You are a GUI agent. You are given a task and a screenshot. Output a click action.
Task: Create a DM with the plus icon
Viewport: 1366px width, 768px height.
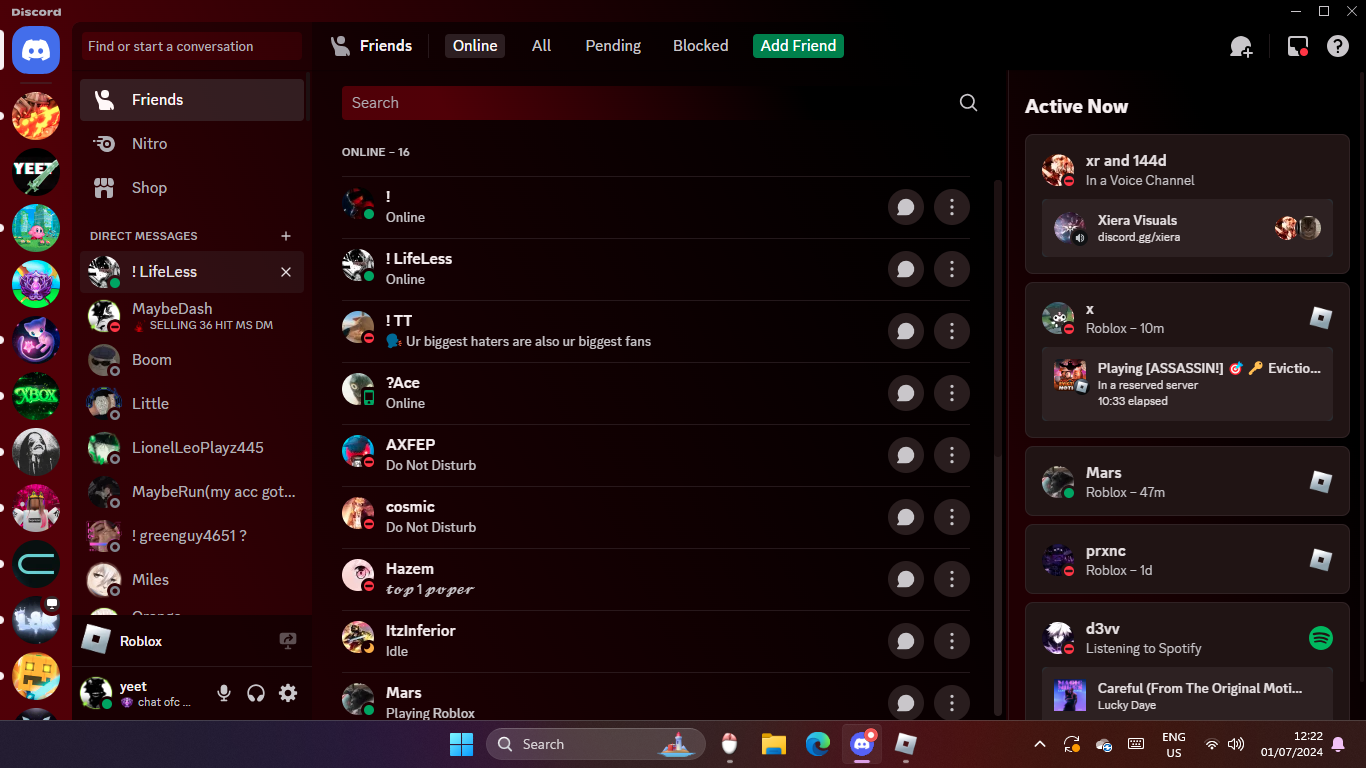(x=286, y=236)
